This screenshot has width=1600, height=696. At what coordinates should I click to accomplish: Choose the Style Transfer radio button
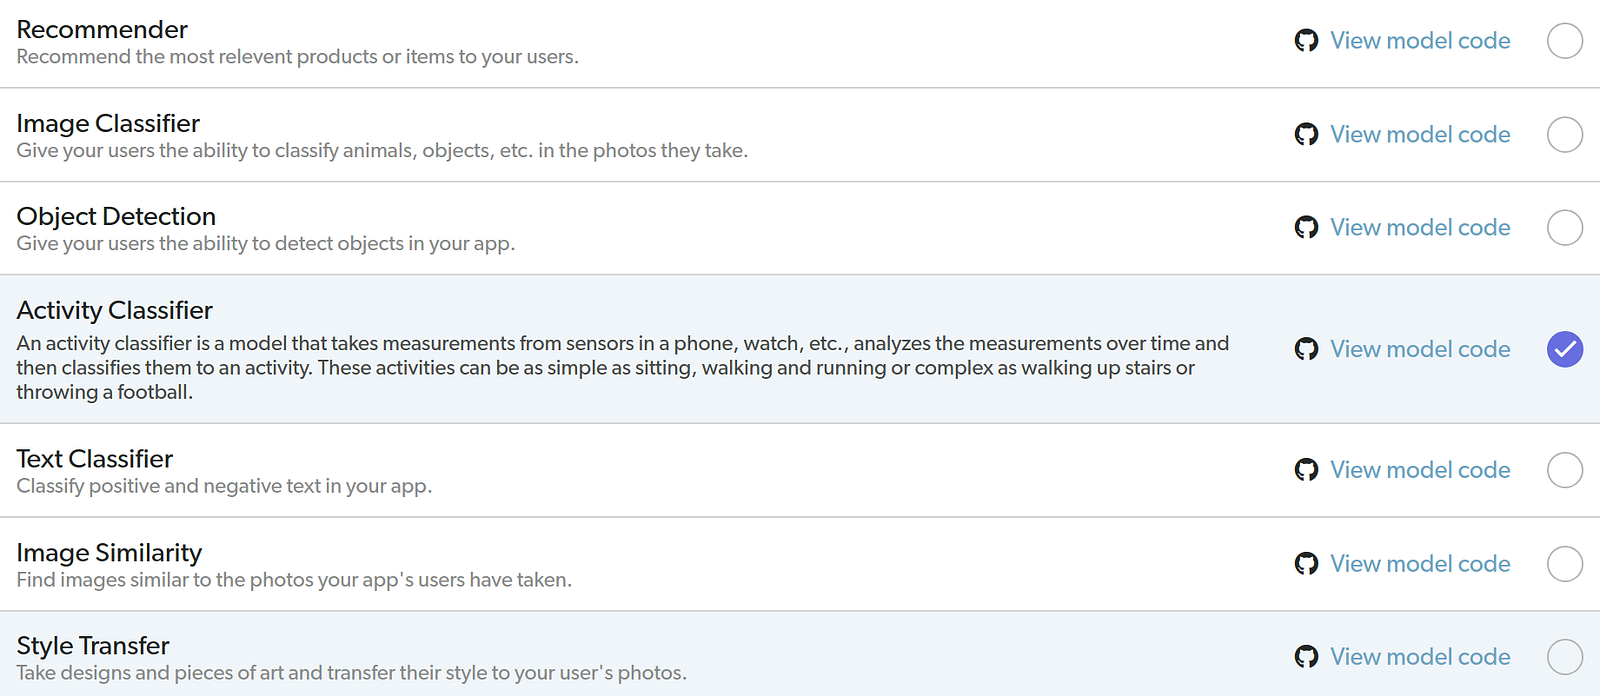[1564, 657]
